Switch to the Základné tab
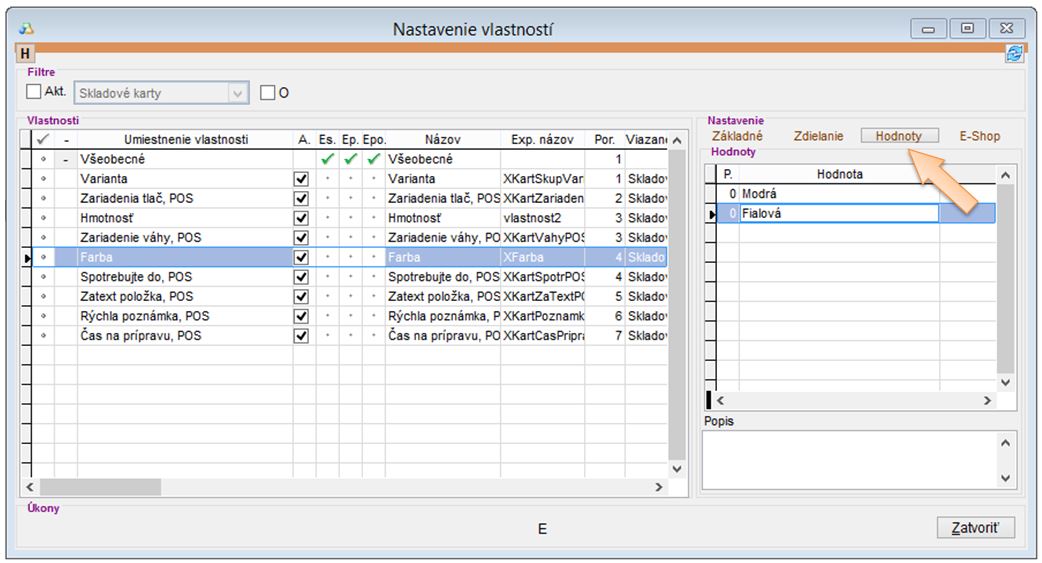This screenshot has height=563, width=1042. [737, 136]
